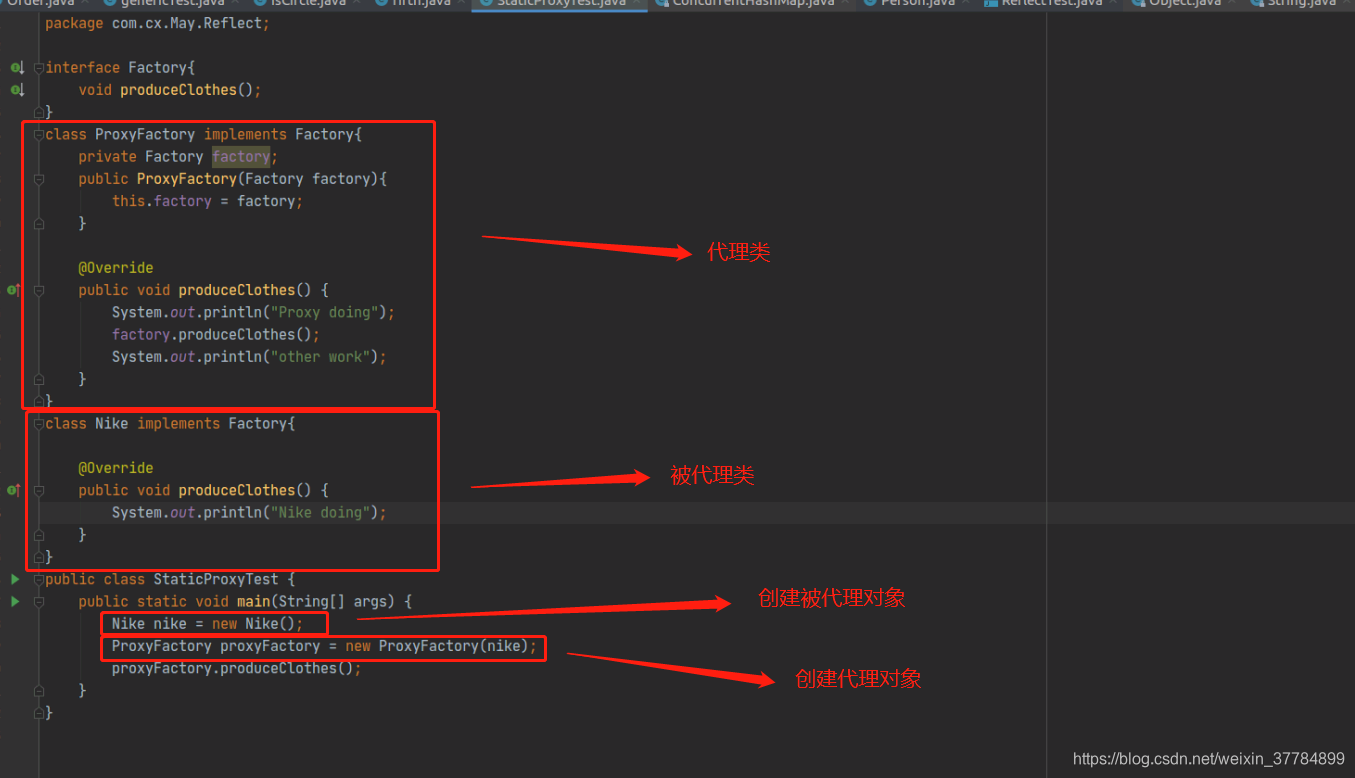Click the implements-method gutter icon at Nike produceClothes
Viewport: 1355px width, 778px height.
(14, 490)
